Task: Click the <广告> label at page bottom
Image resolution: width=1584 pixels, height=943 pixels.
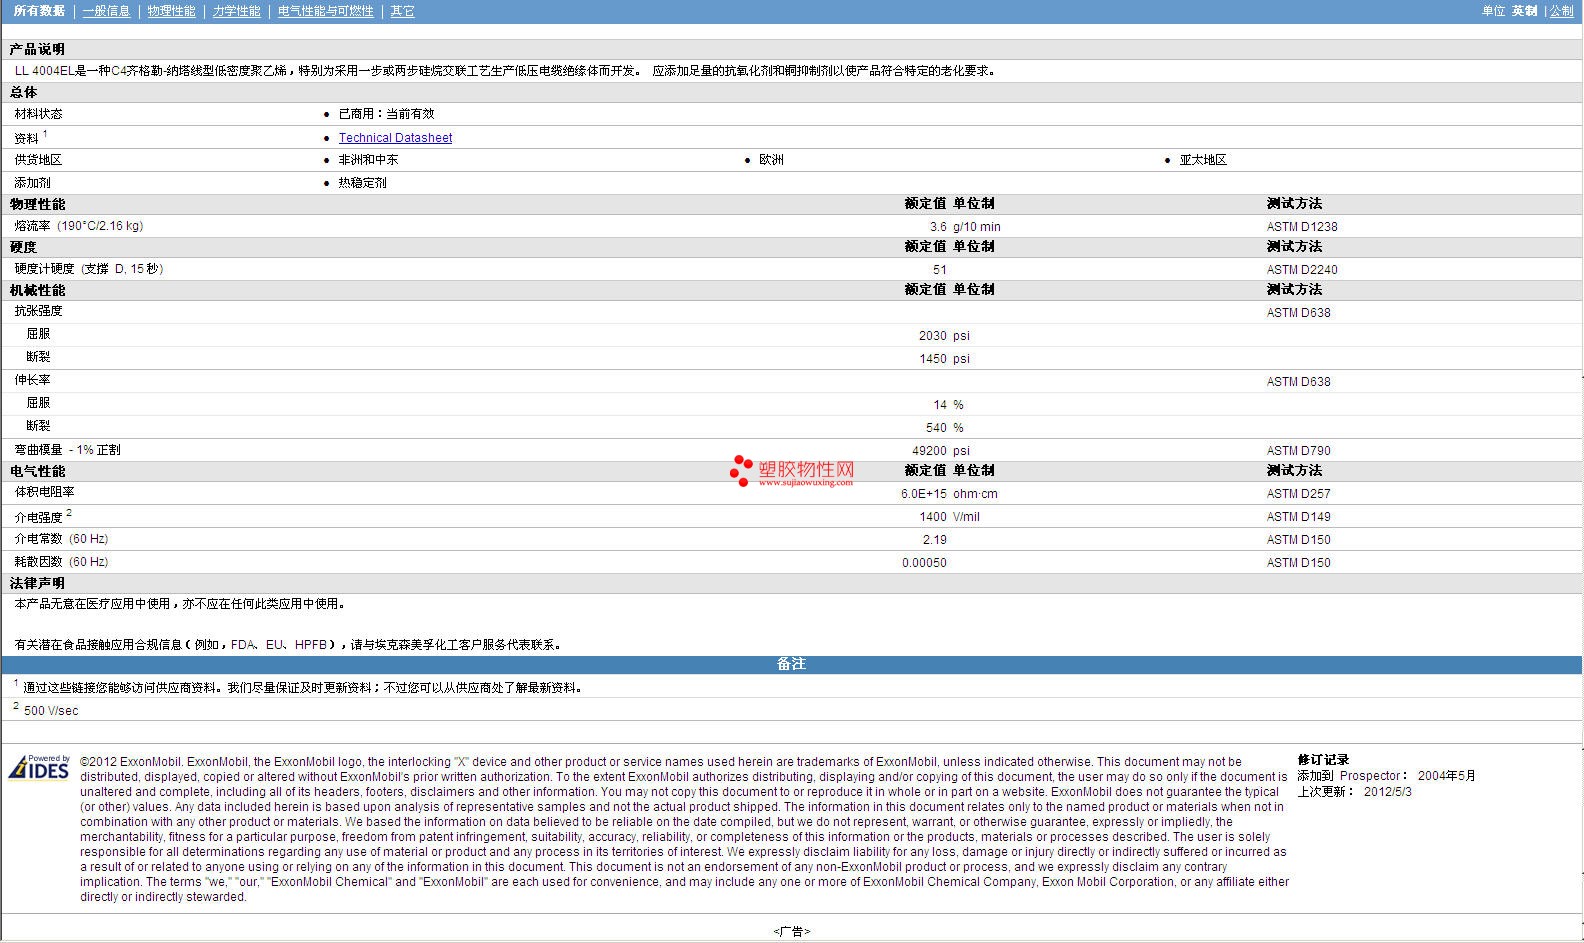Action: 791,932
